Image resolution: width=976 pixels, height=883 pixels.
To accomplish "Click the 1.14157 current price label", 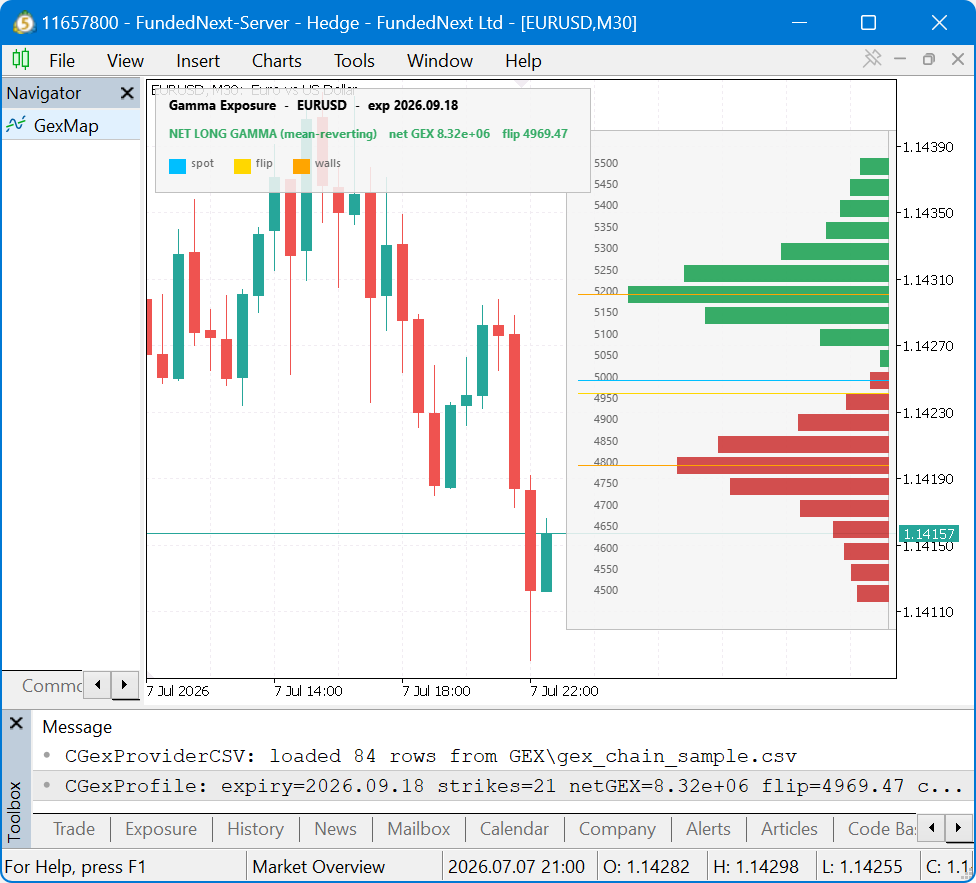I will point(928,534).
